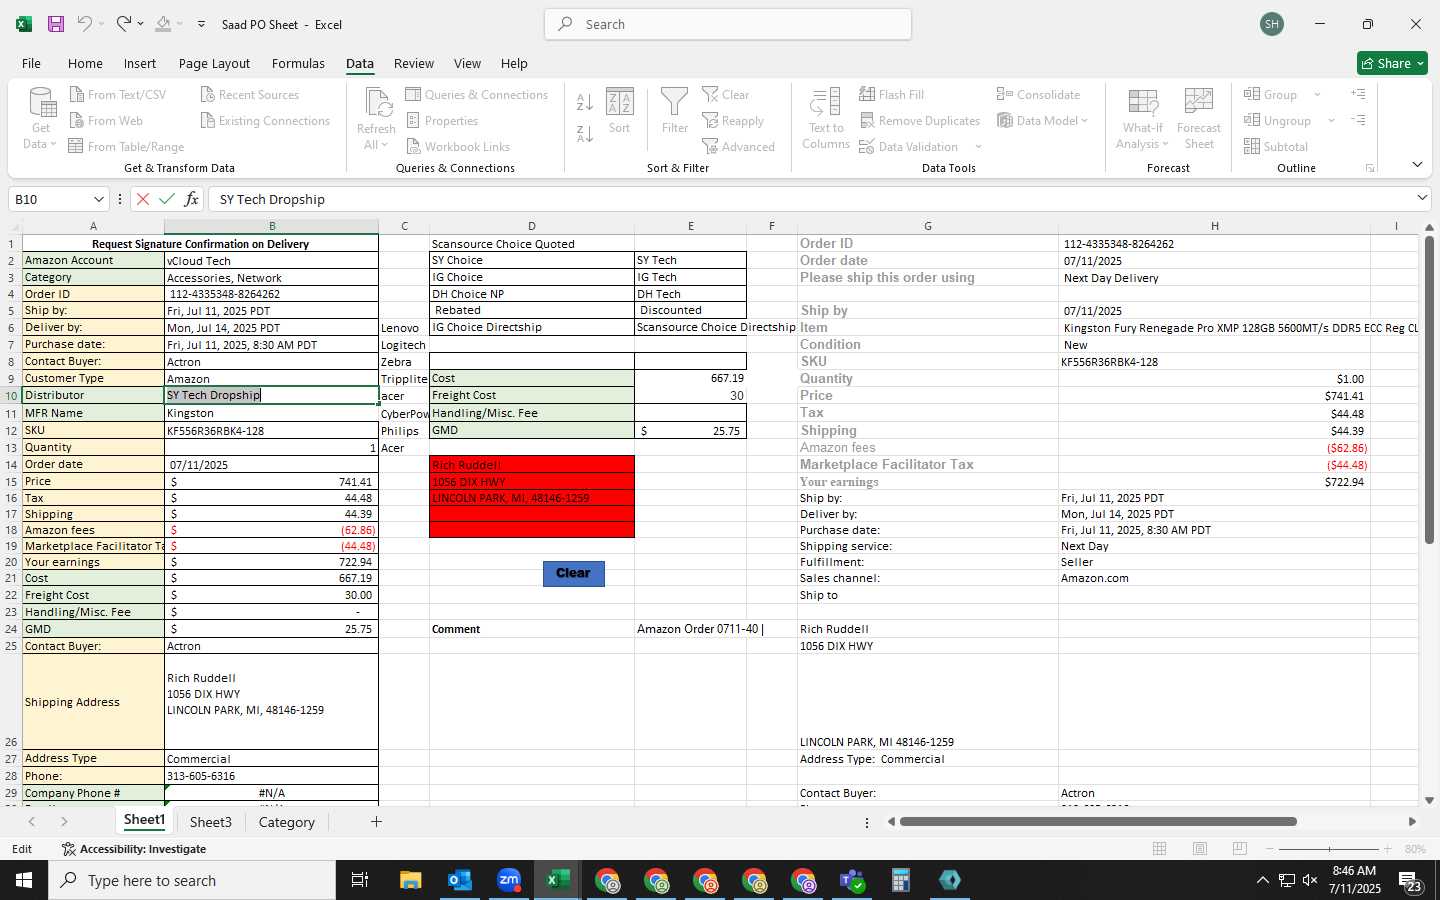Click Advanced filter option

(x=738, y=146)
